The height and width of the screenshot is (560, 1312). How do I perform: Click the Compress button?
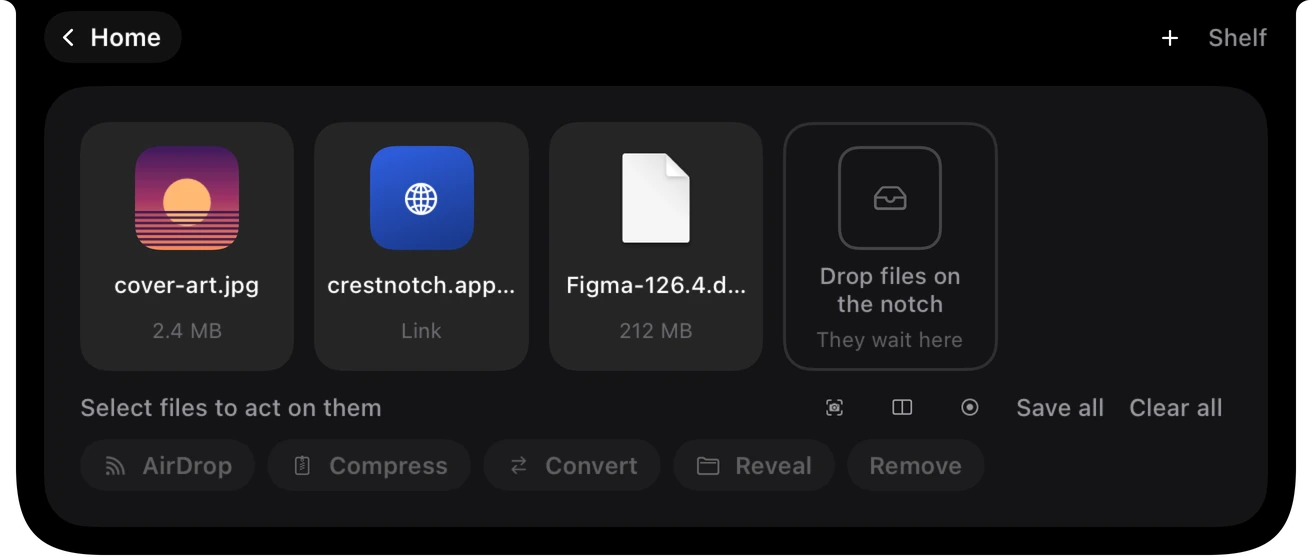point(369,466)
